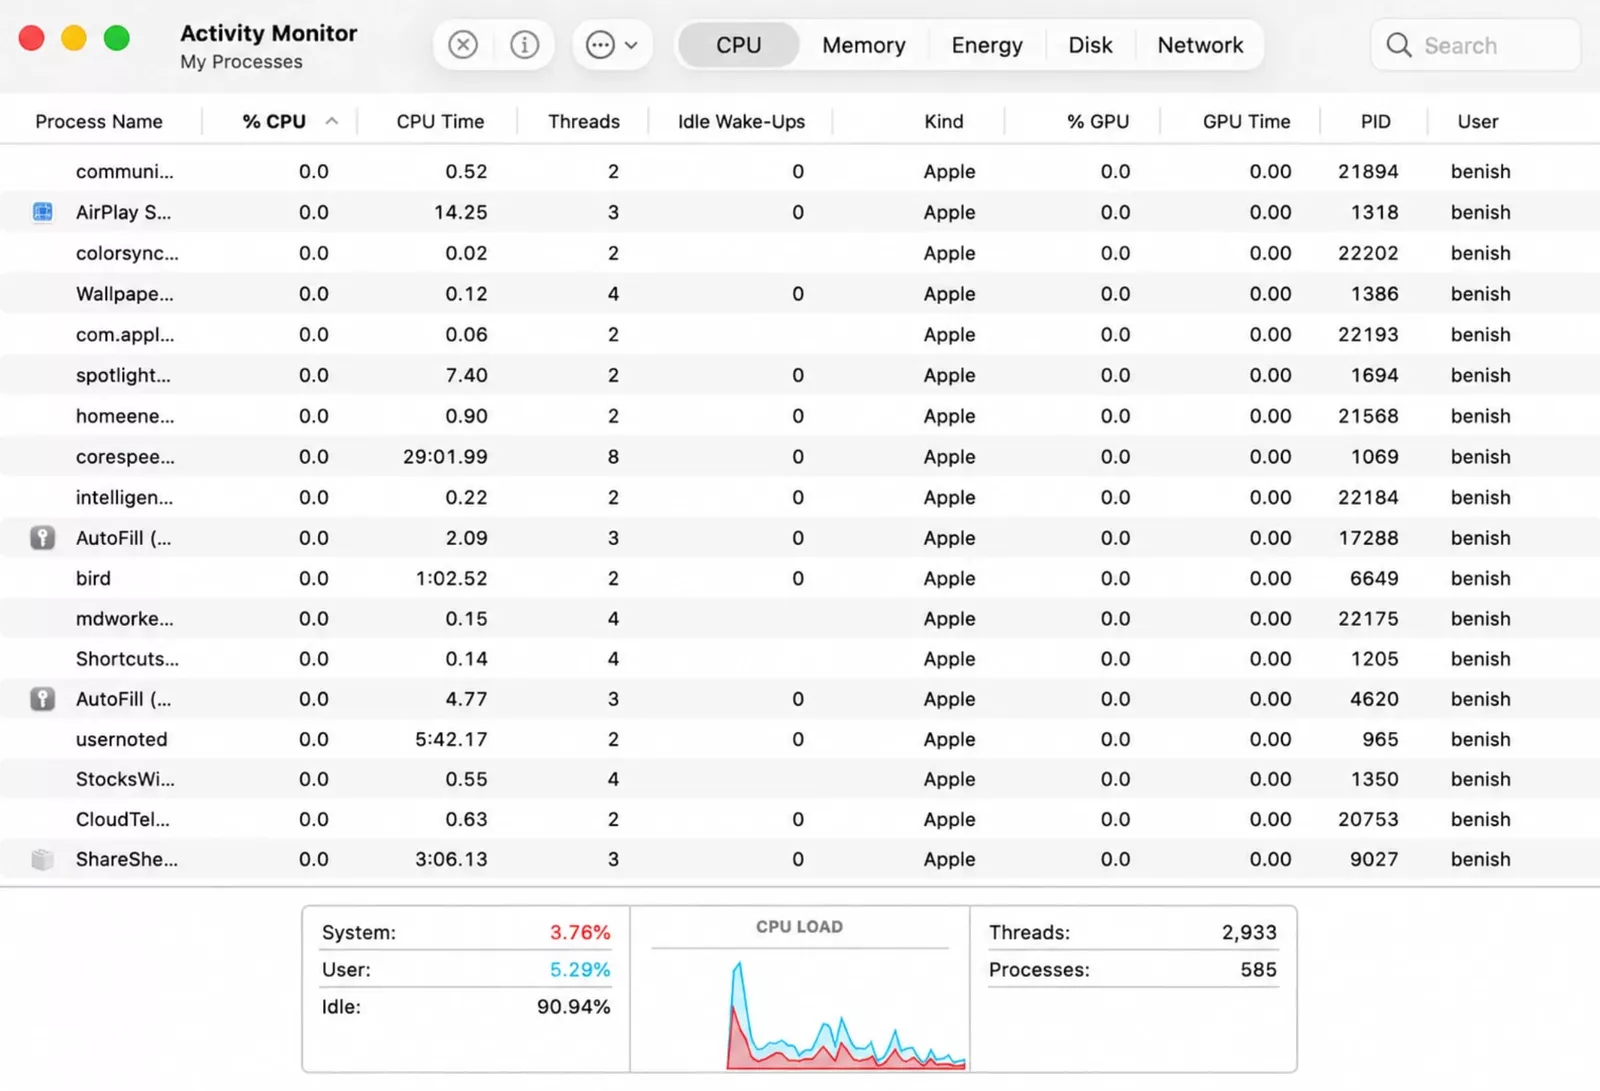Screen dimensions: 1600x1091
Task: Sort by % GPU column header
Action: coord(1098,121)
